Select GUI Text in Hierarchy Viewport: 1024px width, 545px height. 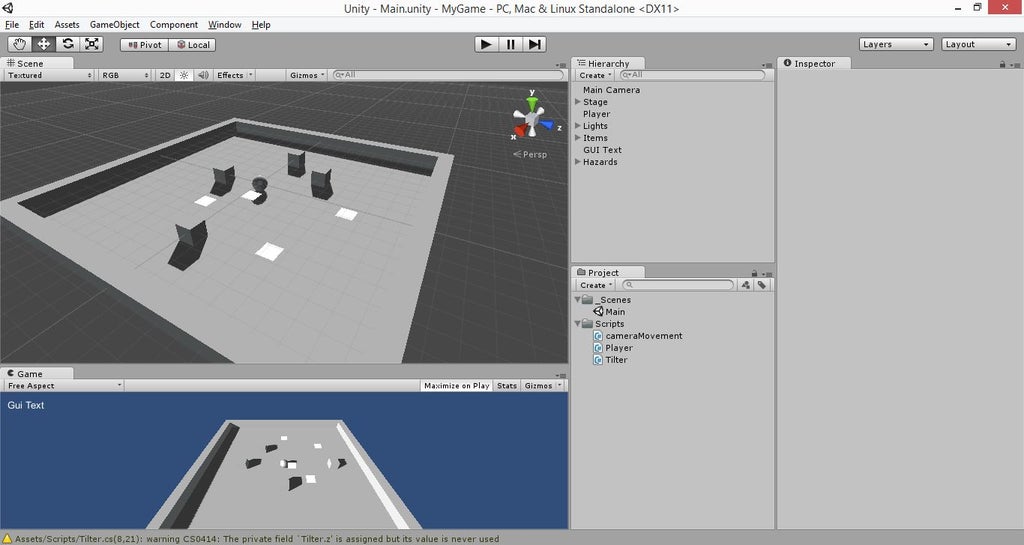click(x=602, y=149)
